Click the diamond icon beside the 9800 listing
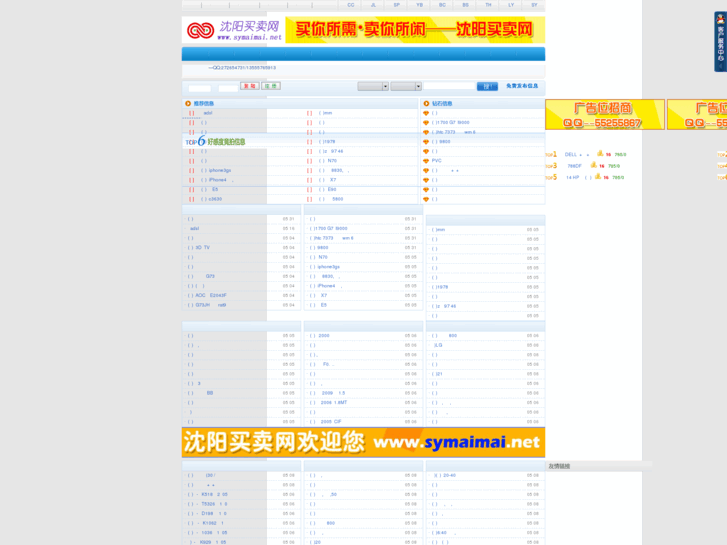This screenshot has width=727, height=545. pyautogui.click(x=426, y=142)
